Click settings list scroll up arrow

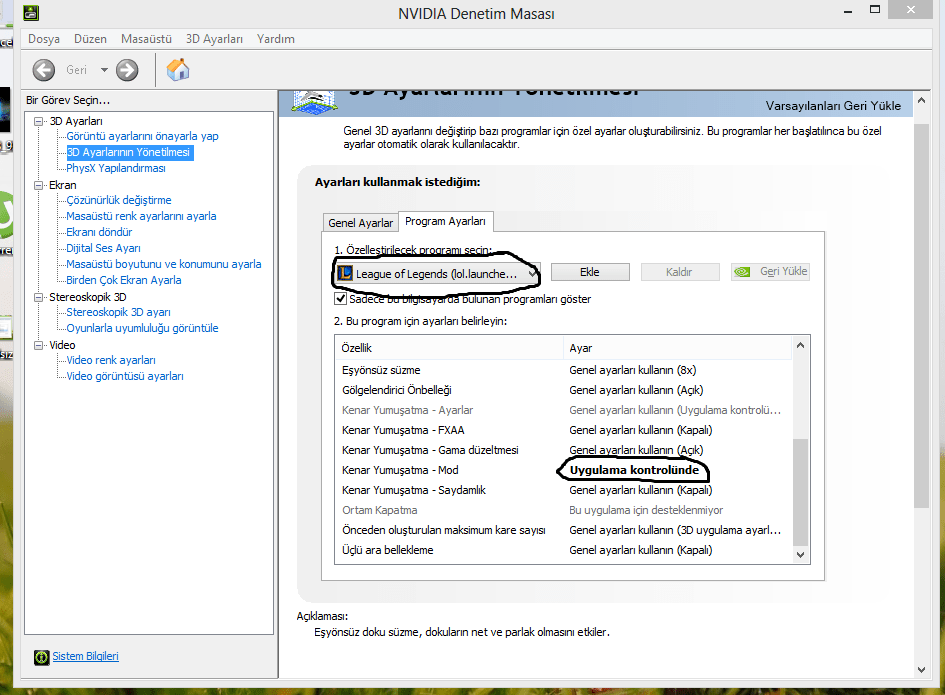[800, 345]
